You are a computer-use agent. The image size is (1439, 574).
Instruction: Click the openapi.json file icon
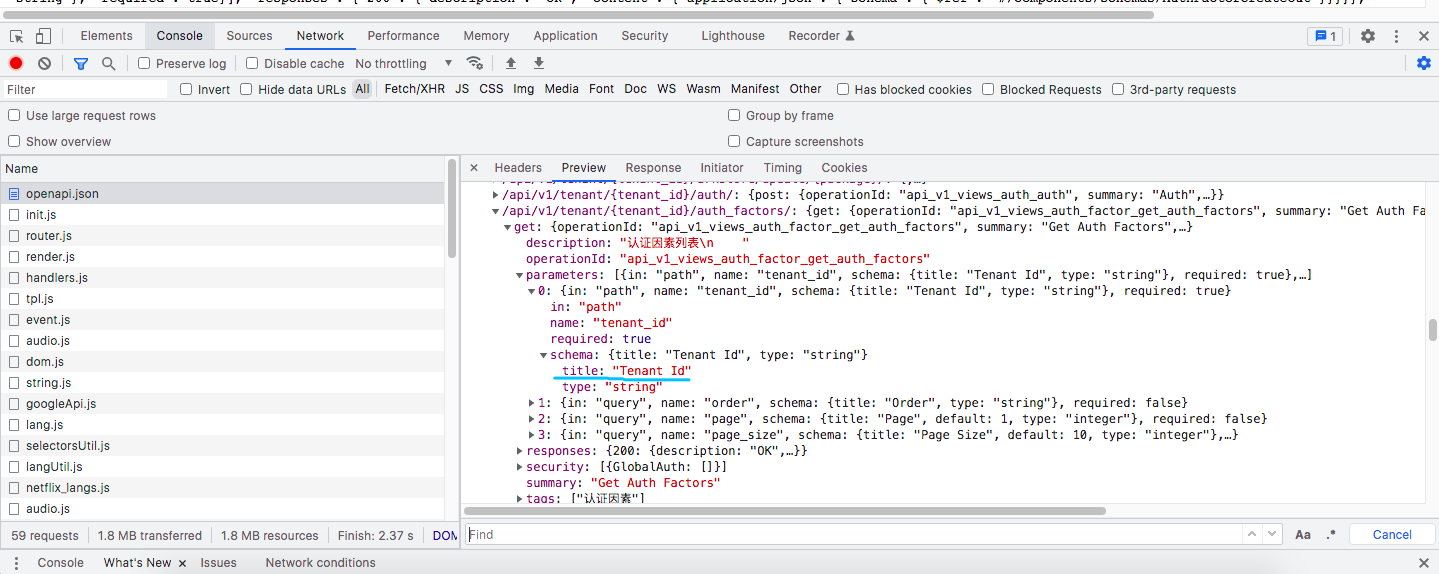(14, 194)
